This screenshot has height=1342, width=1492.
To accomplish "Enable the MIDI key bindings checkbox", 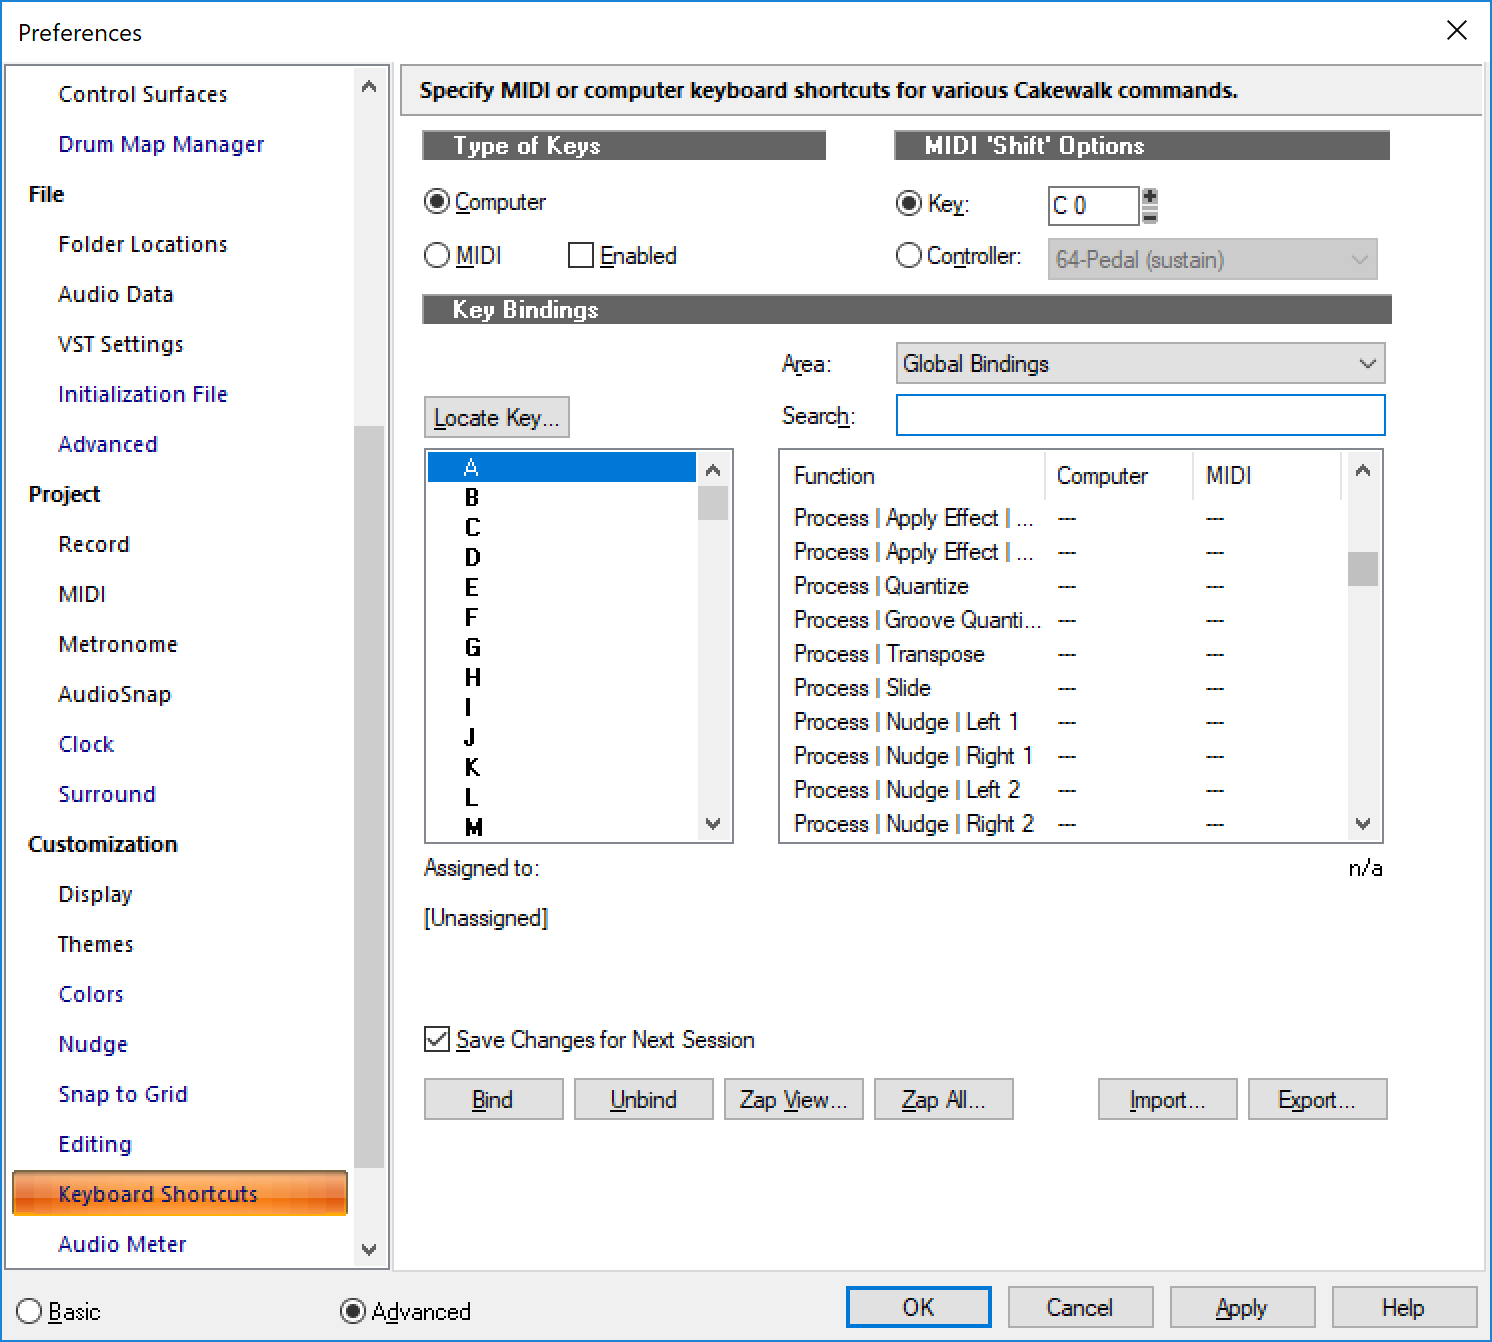I will pos(581,256).
